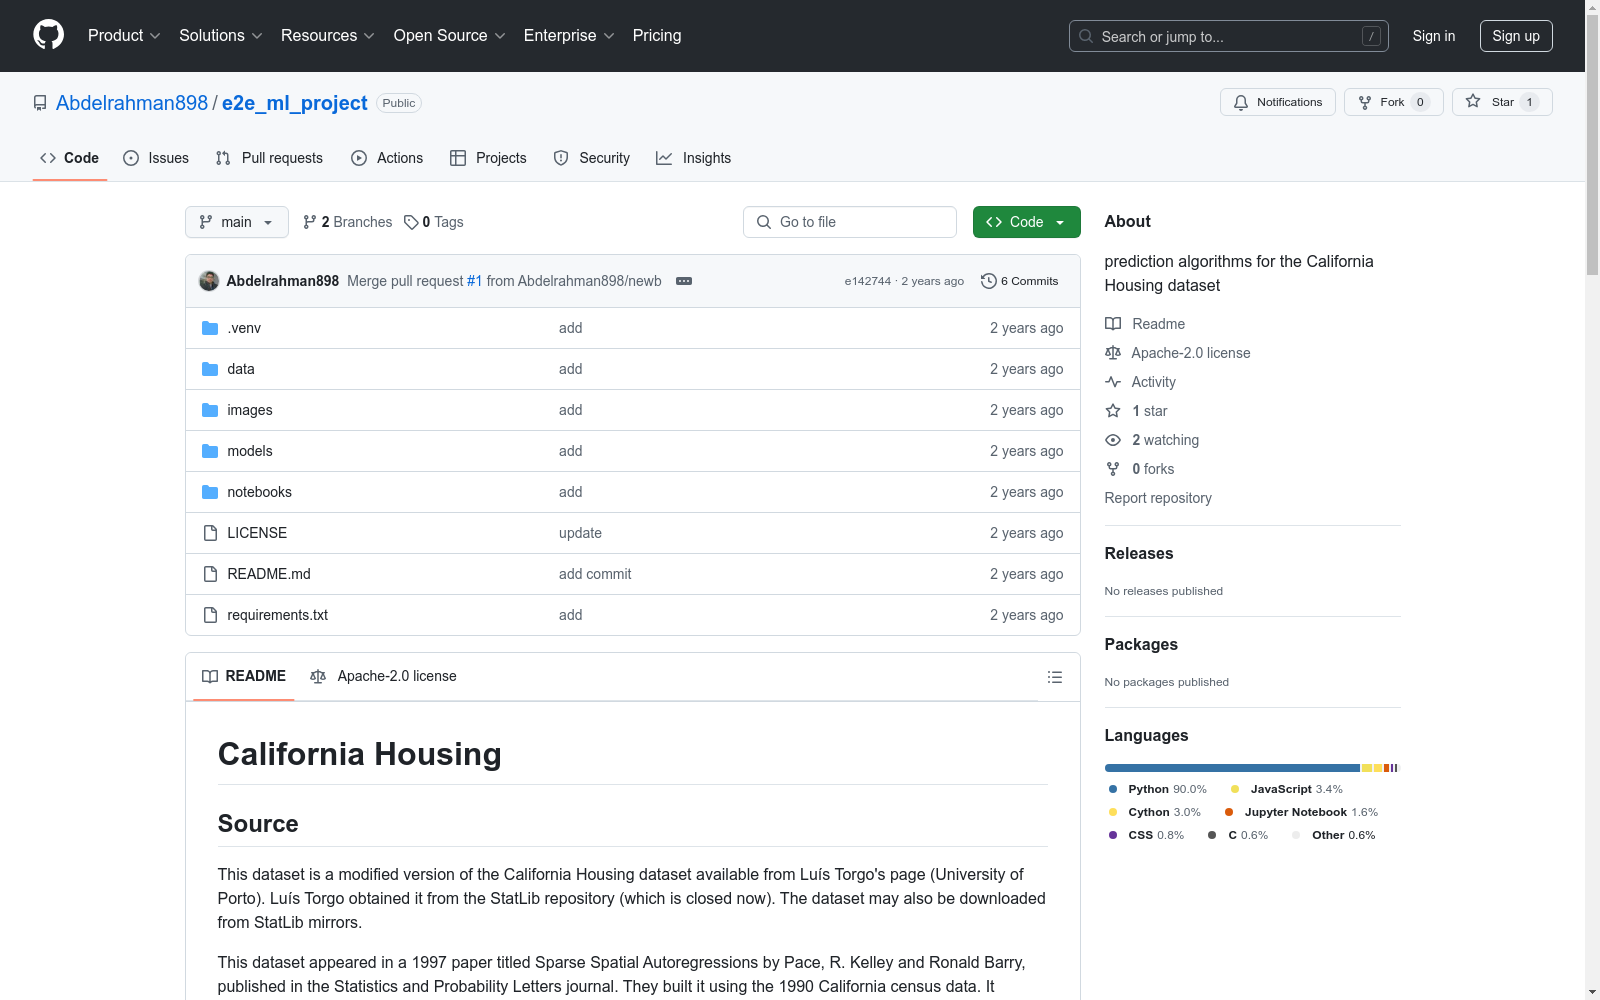This screenshot has height=1000, width=1600.
Task: Select the README tab in the file panel
Action: pyautogui.click(x=244, y=676)
